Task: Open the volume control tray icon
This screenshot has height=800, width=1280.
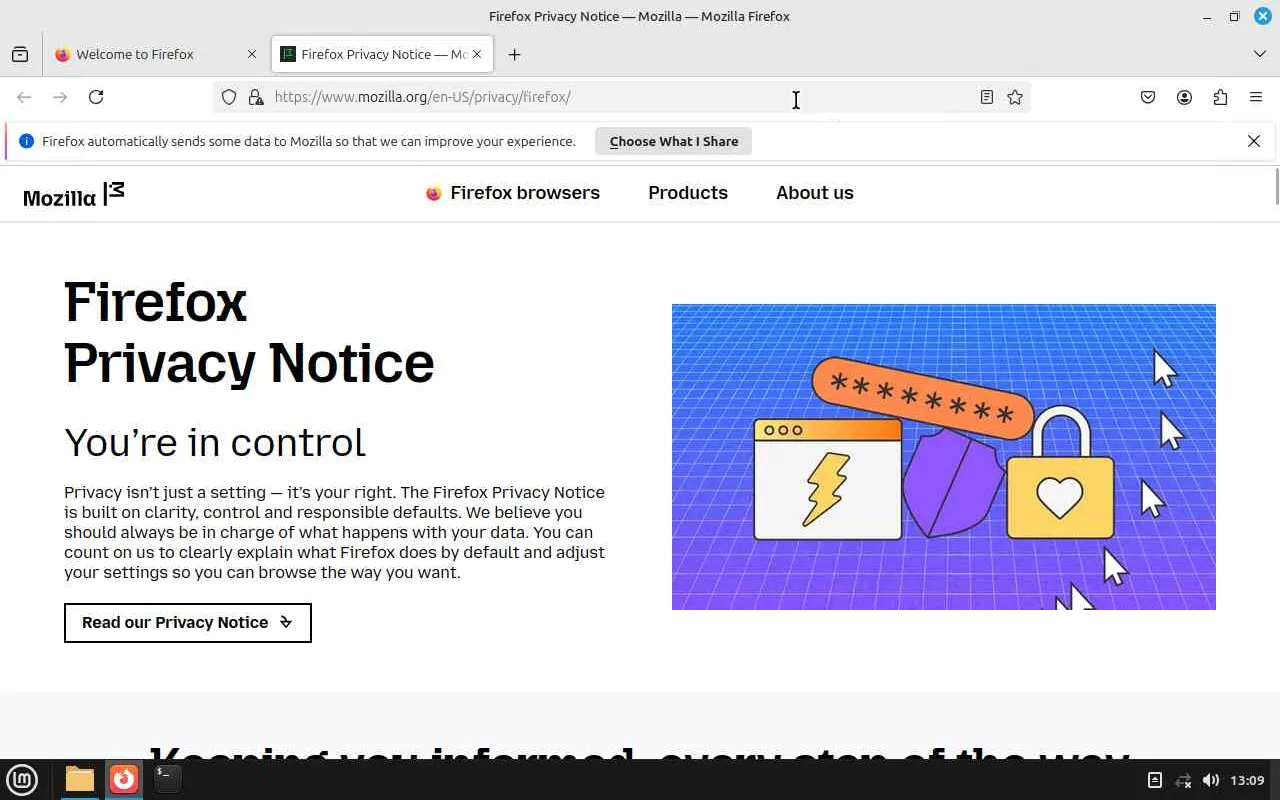Action: point(1211,780)
